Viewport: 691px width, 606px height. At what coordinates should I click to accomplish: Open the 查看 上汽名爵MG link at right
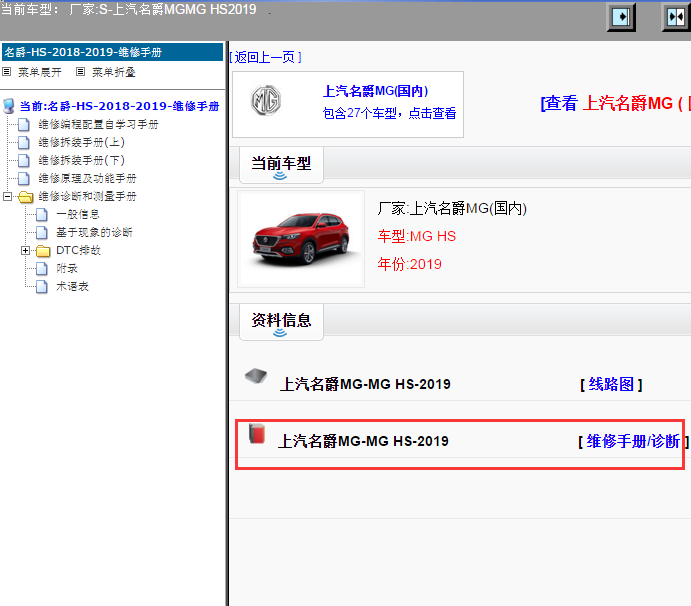615,104
